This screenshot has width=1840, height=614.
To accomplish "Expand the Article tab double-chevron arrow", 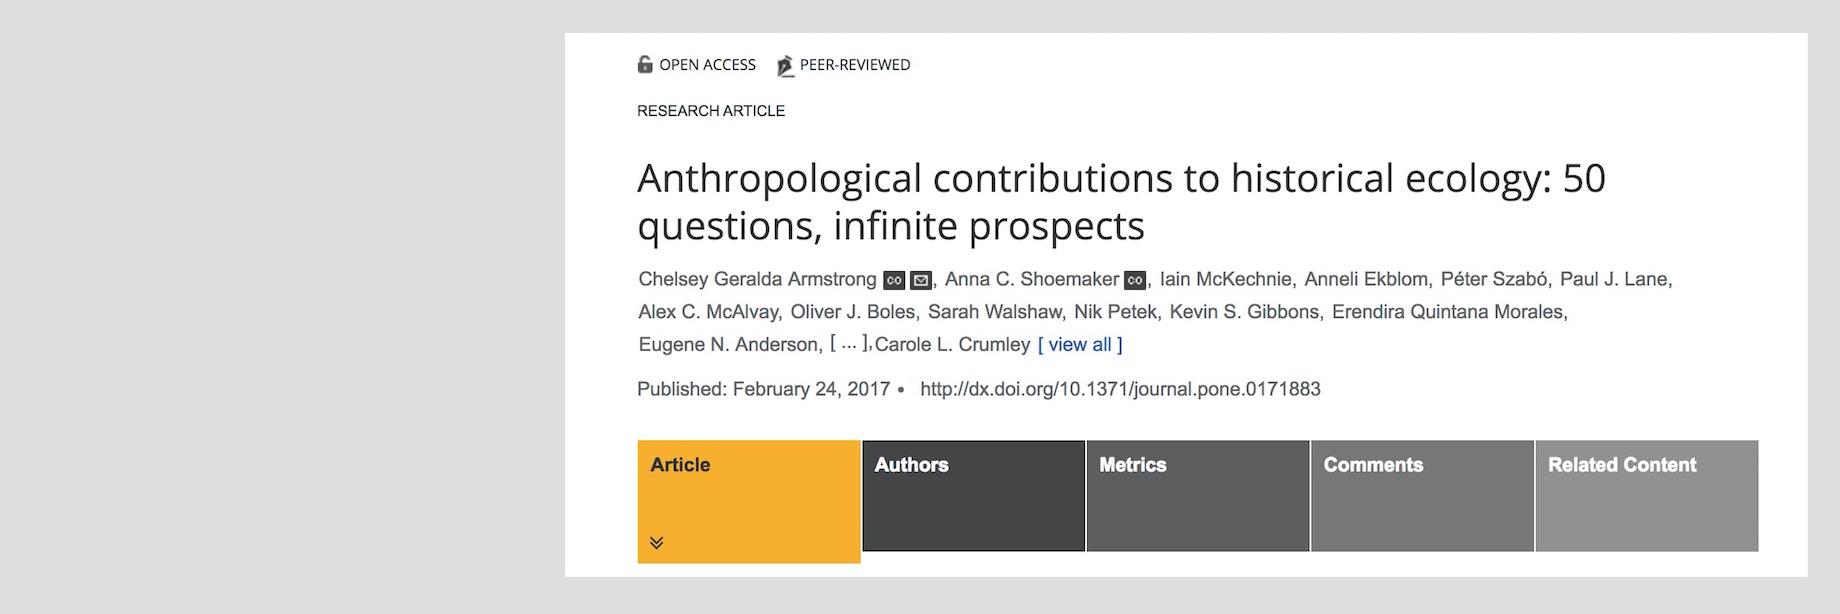I will [656, 543].
